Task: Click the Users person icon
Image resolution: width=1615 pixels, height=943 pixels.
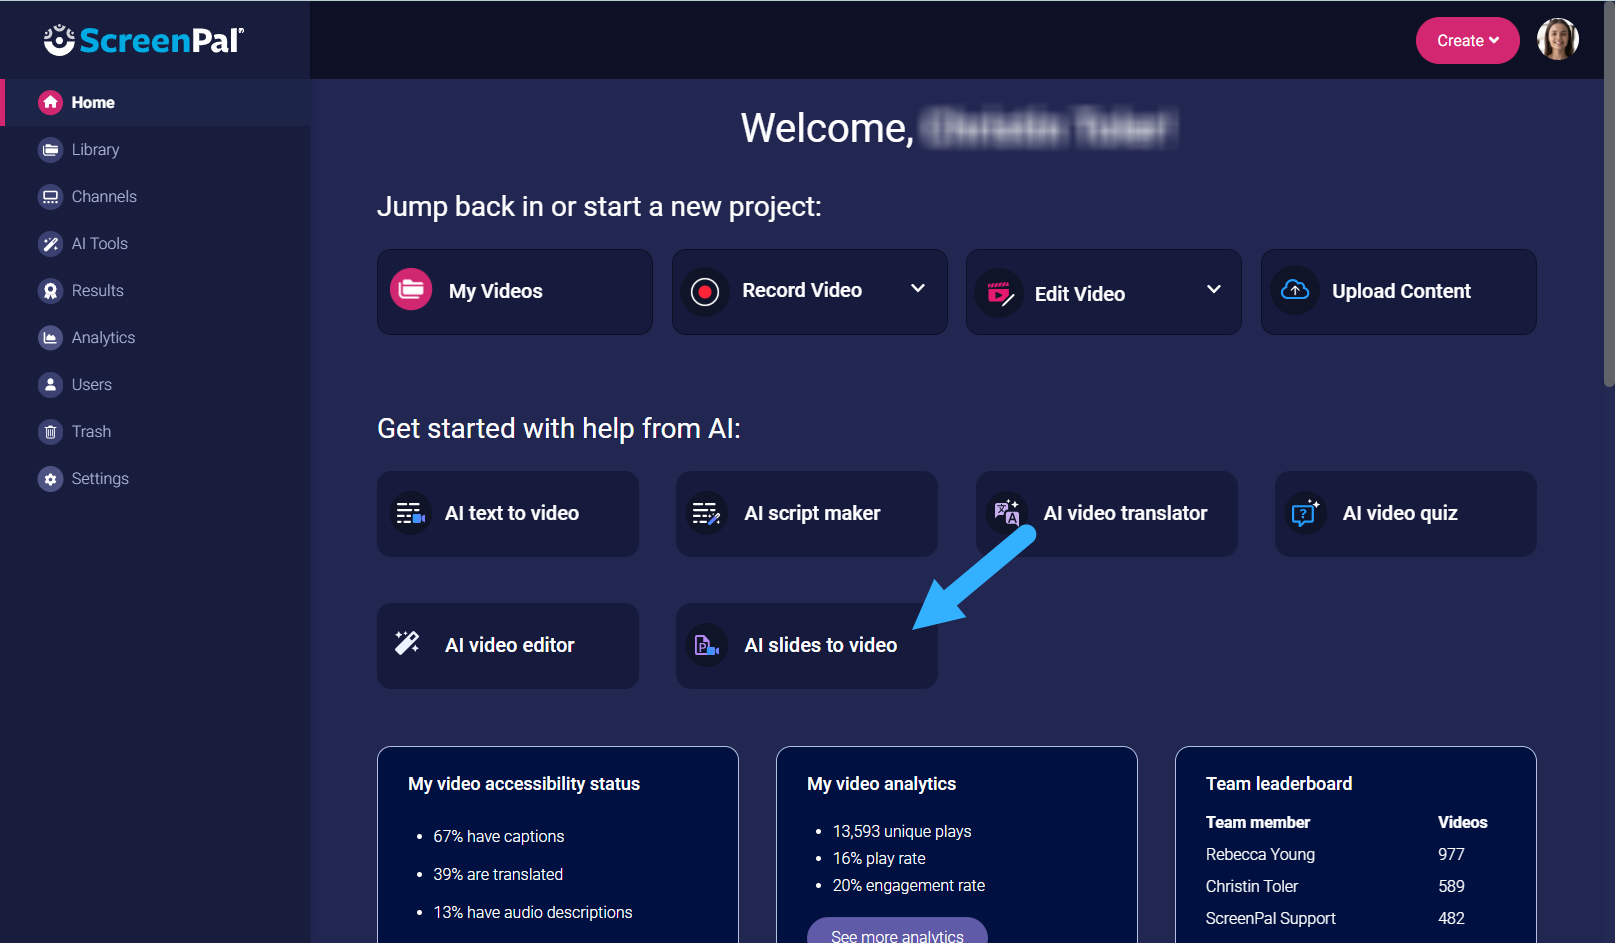Action: [50, 385]
